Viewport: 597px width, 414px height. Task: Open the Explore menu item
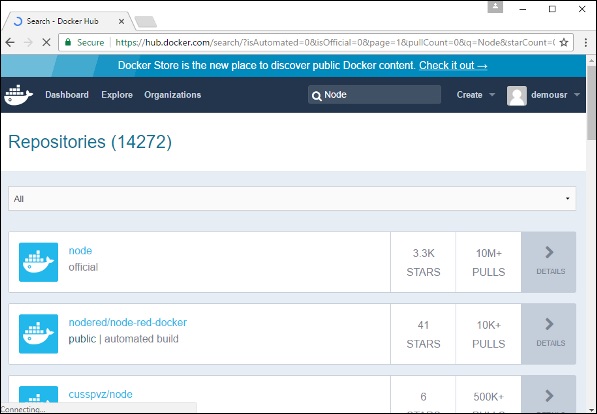[x=117, y=95]
